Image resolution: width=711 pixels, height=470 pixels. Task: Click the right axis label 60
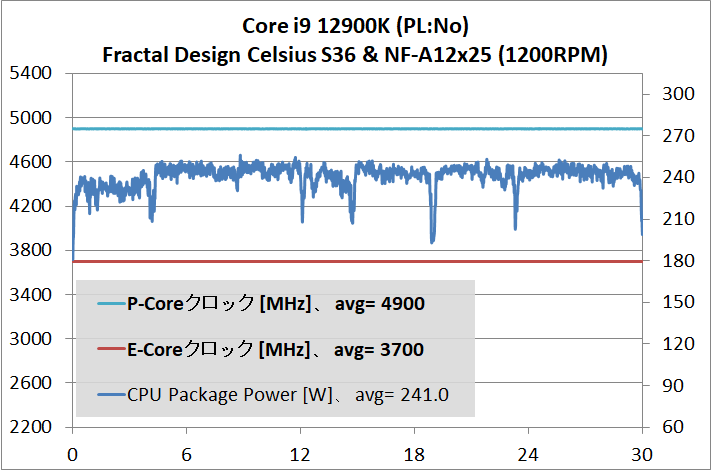point(673,427)
